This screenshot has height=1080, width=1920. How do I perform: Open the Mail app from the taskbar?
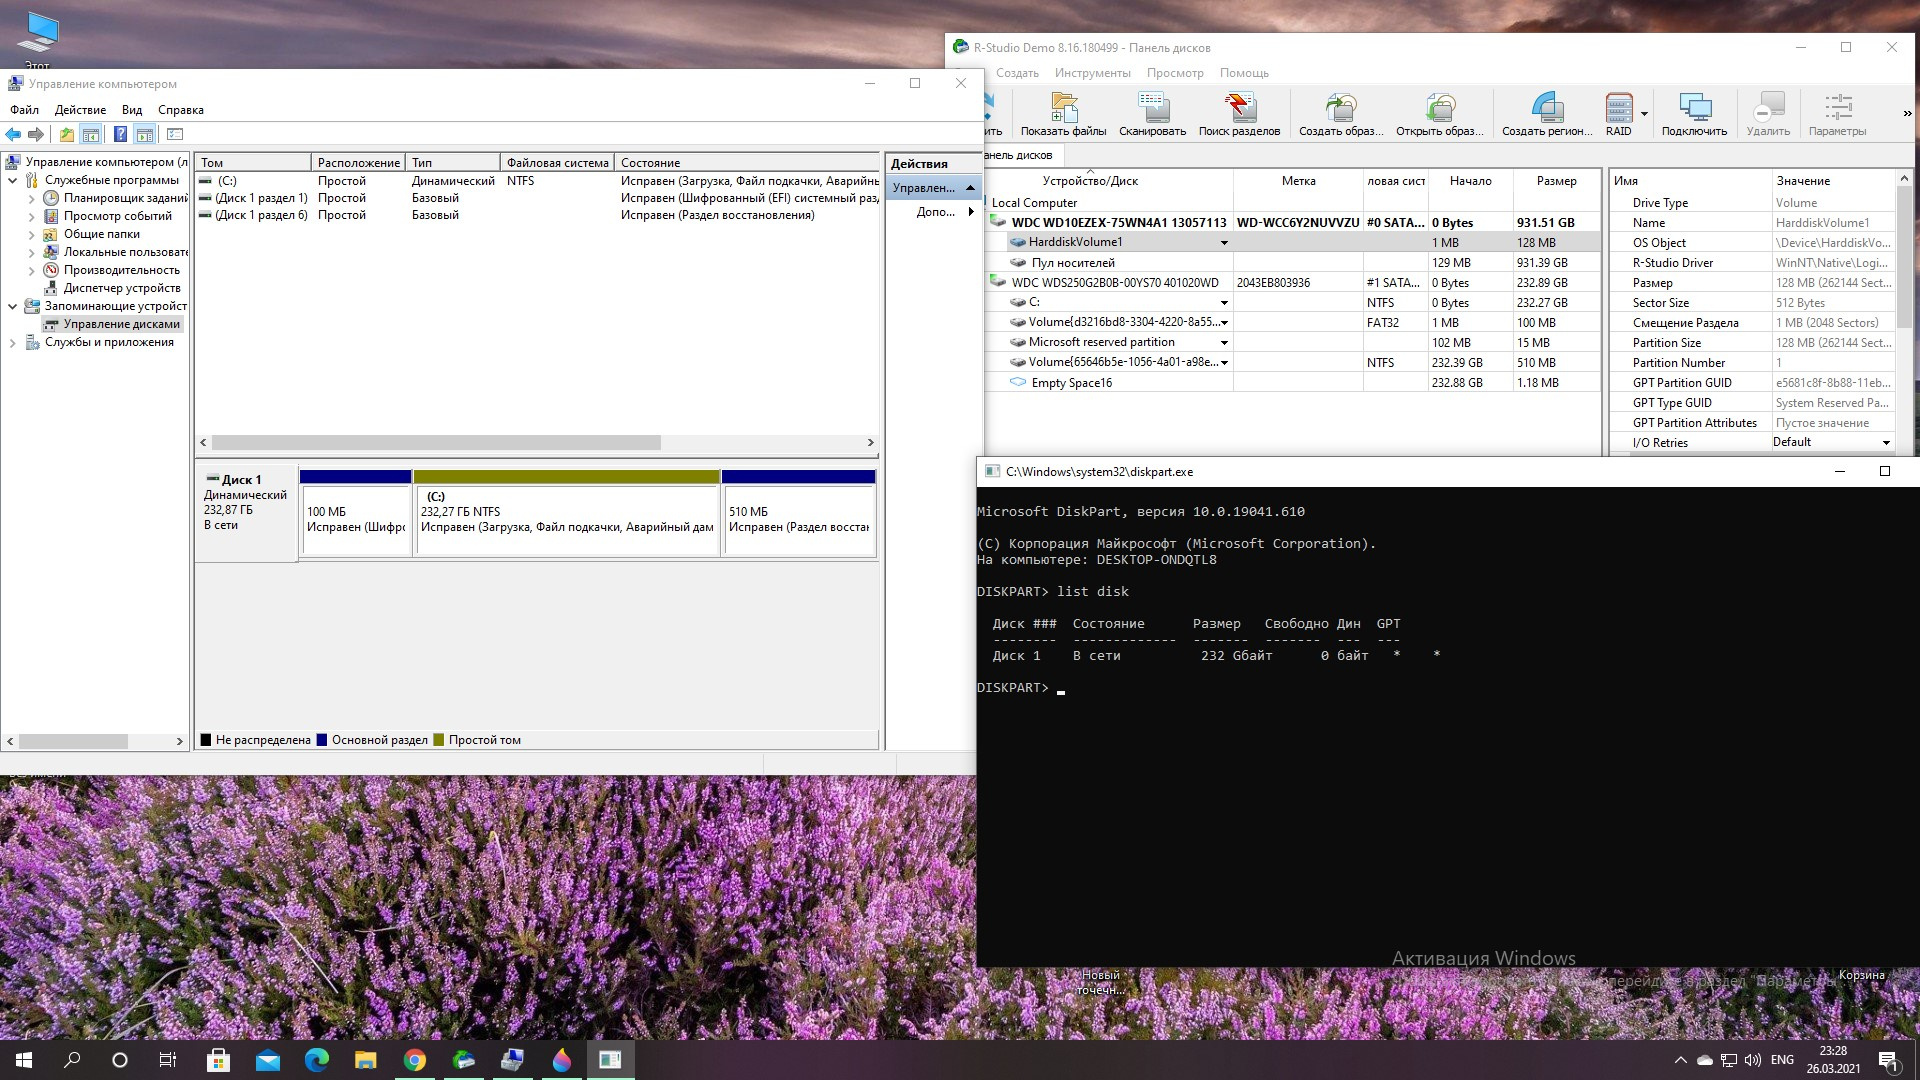267,1060
